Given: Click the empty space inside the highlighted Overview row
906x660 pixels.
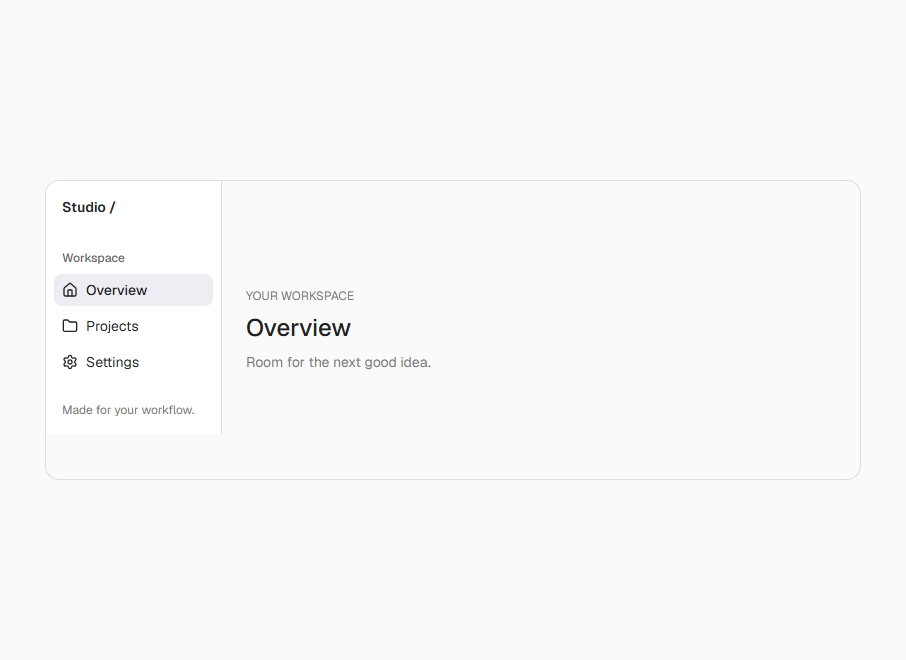Looking at the screenshot, I should [180, 290].
